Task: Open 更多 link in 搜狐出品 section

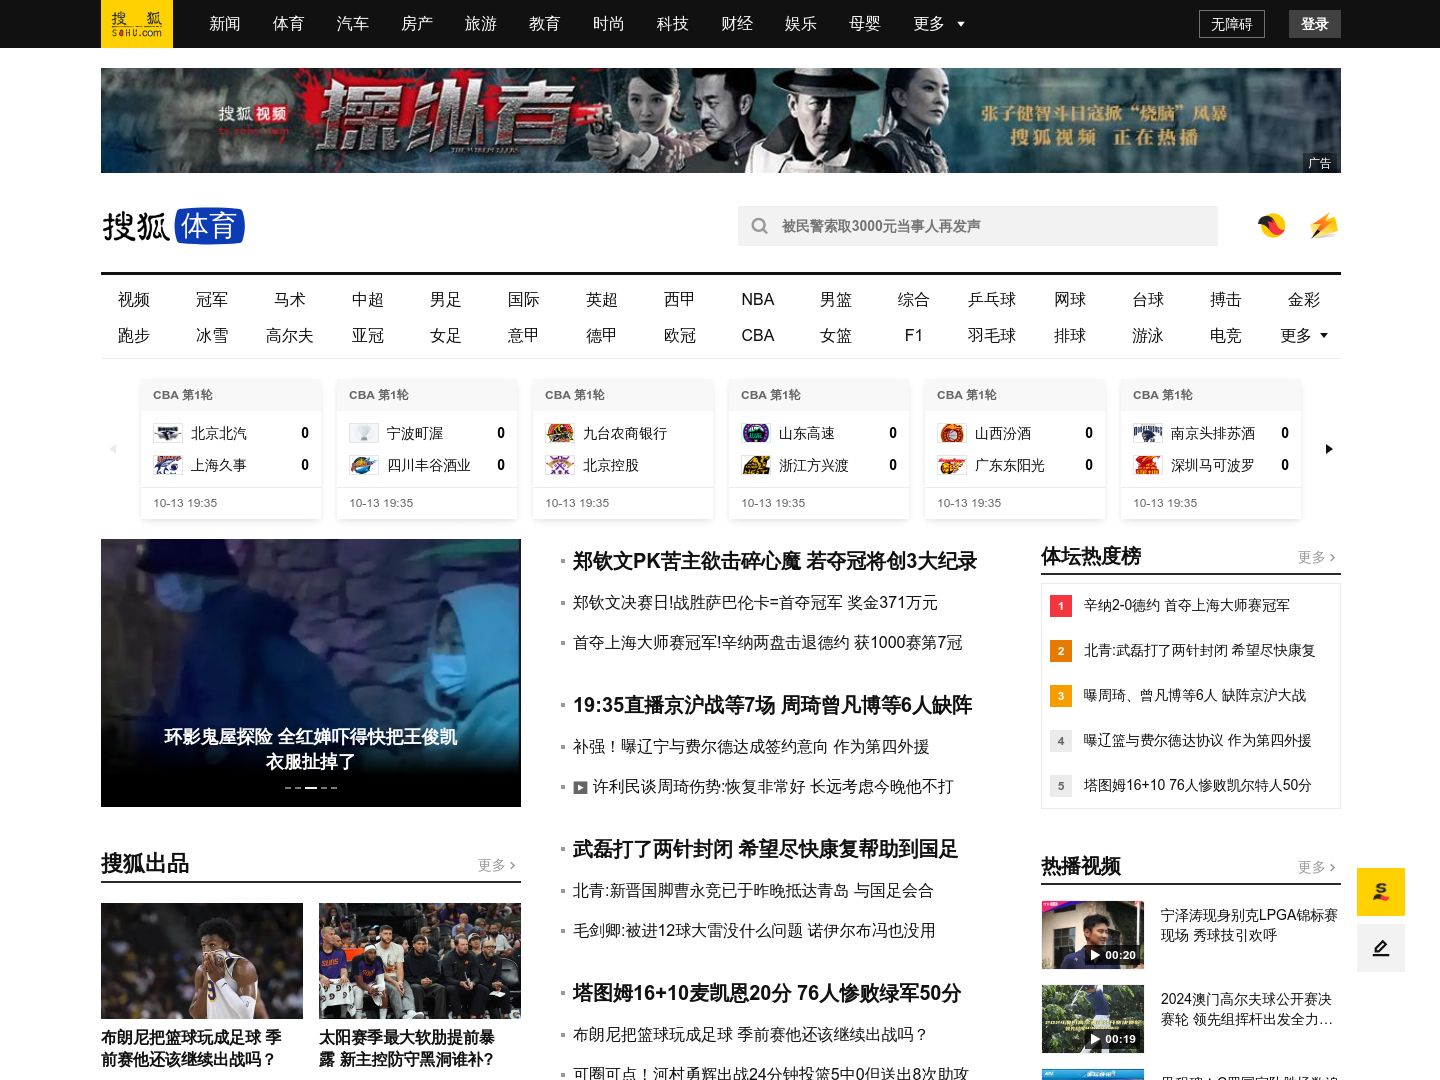Action: [496, 865]
